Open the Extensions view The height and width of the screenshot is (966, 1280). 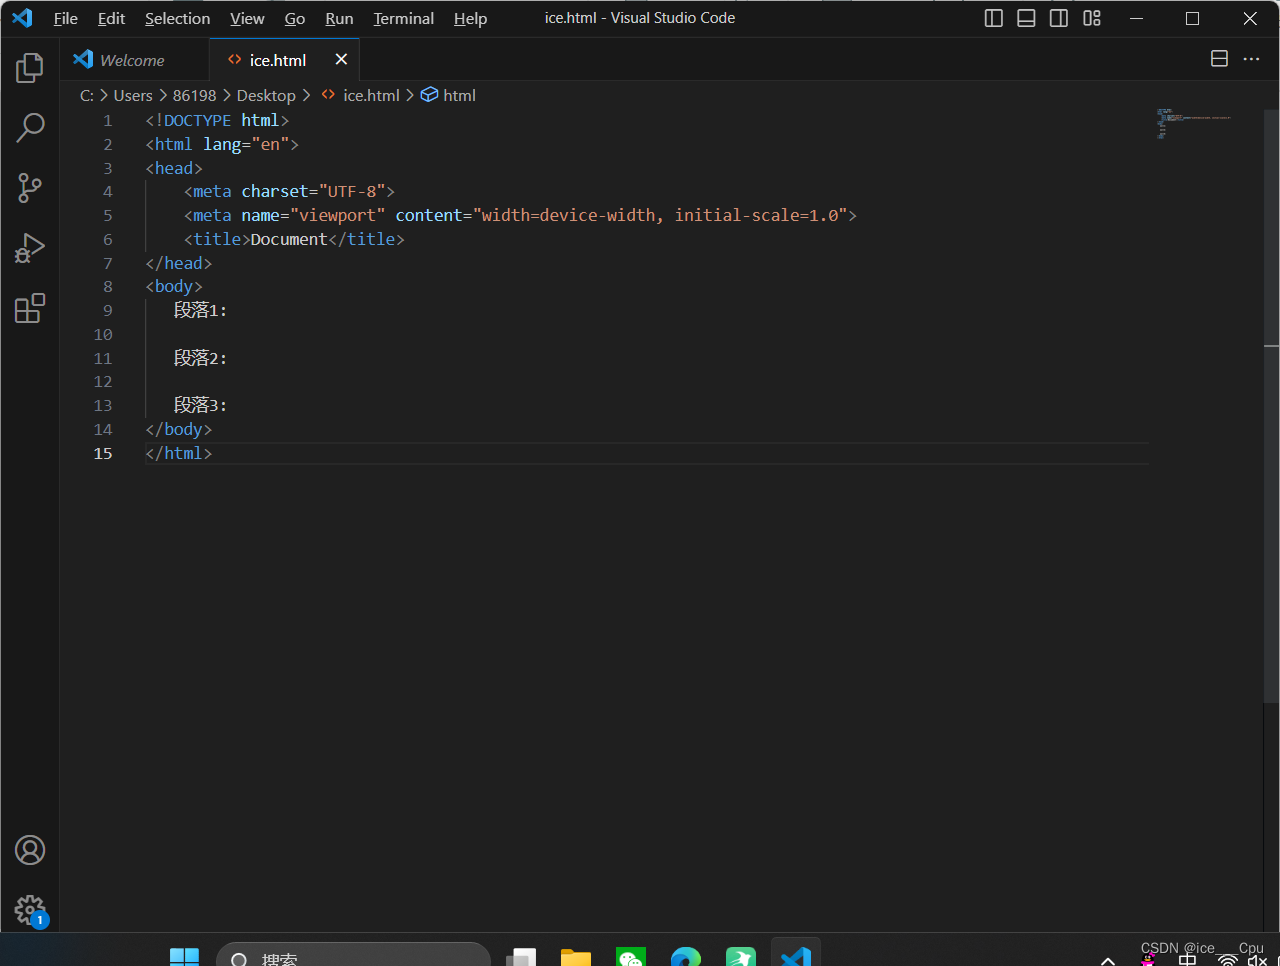coord(30,308)
